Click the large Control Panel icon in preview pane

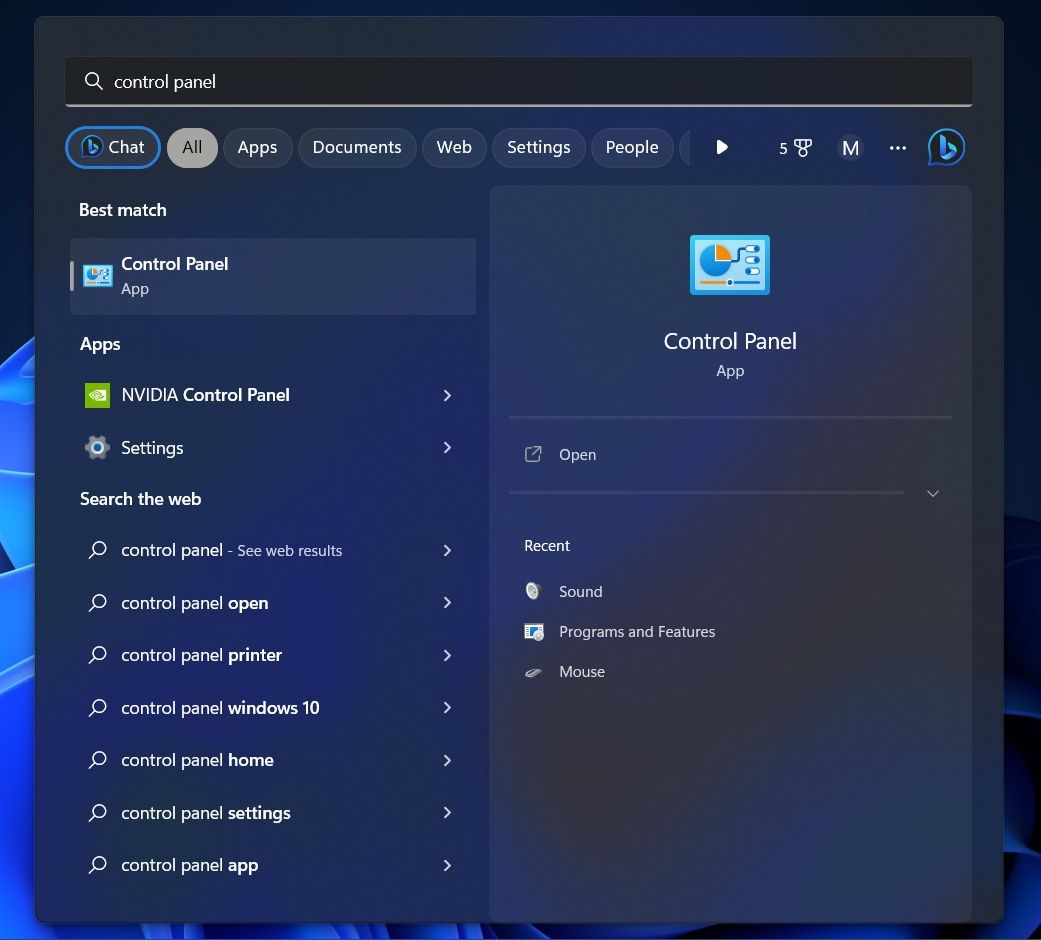[x=730, y=264]
